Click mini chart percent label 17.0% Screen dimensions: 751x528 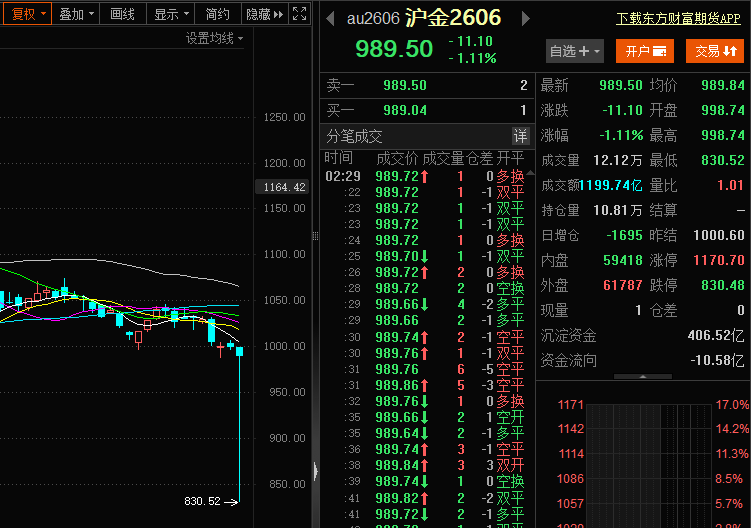(732, 405)
